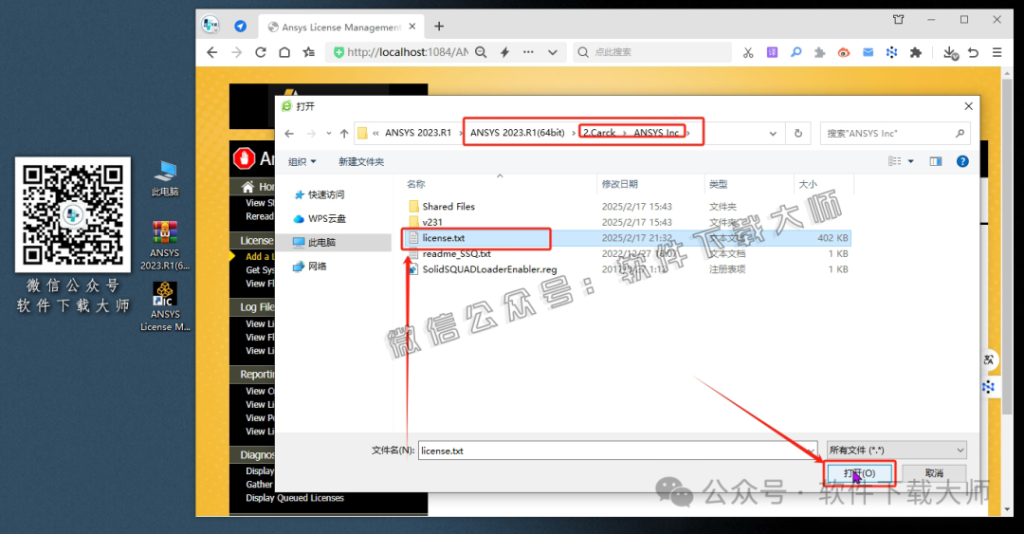Close the 打开 file dialog

968,106
